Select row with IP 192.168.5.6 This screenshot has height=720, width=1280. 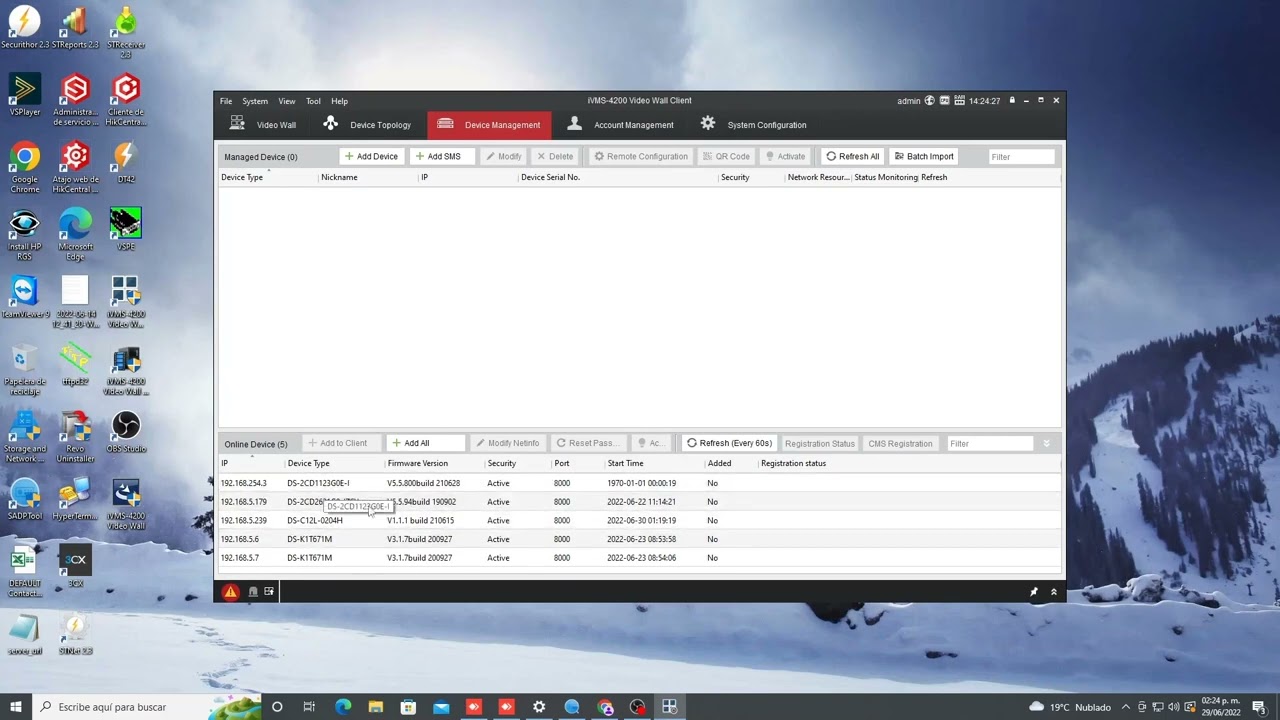[640, 539]
